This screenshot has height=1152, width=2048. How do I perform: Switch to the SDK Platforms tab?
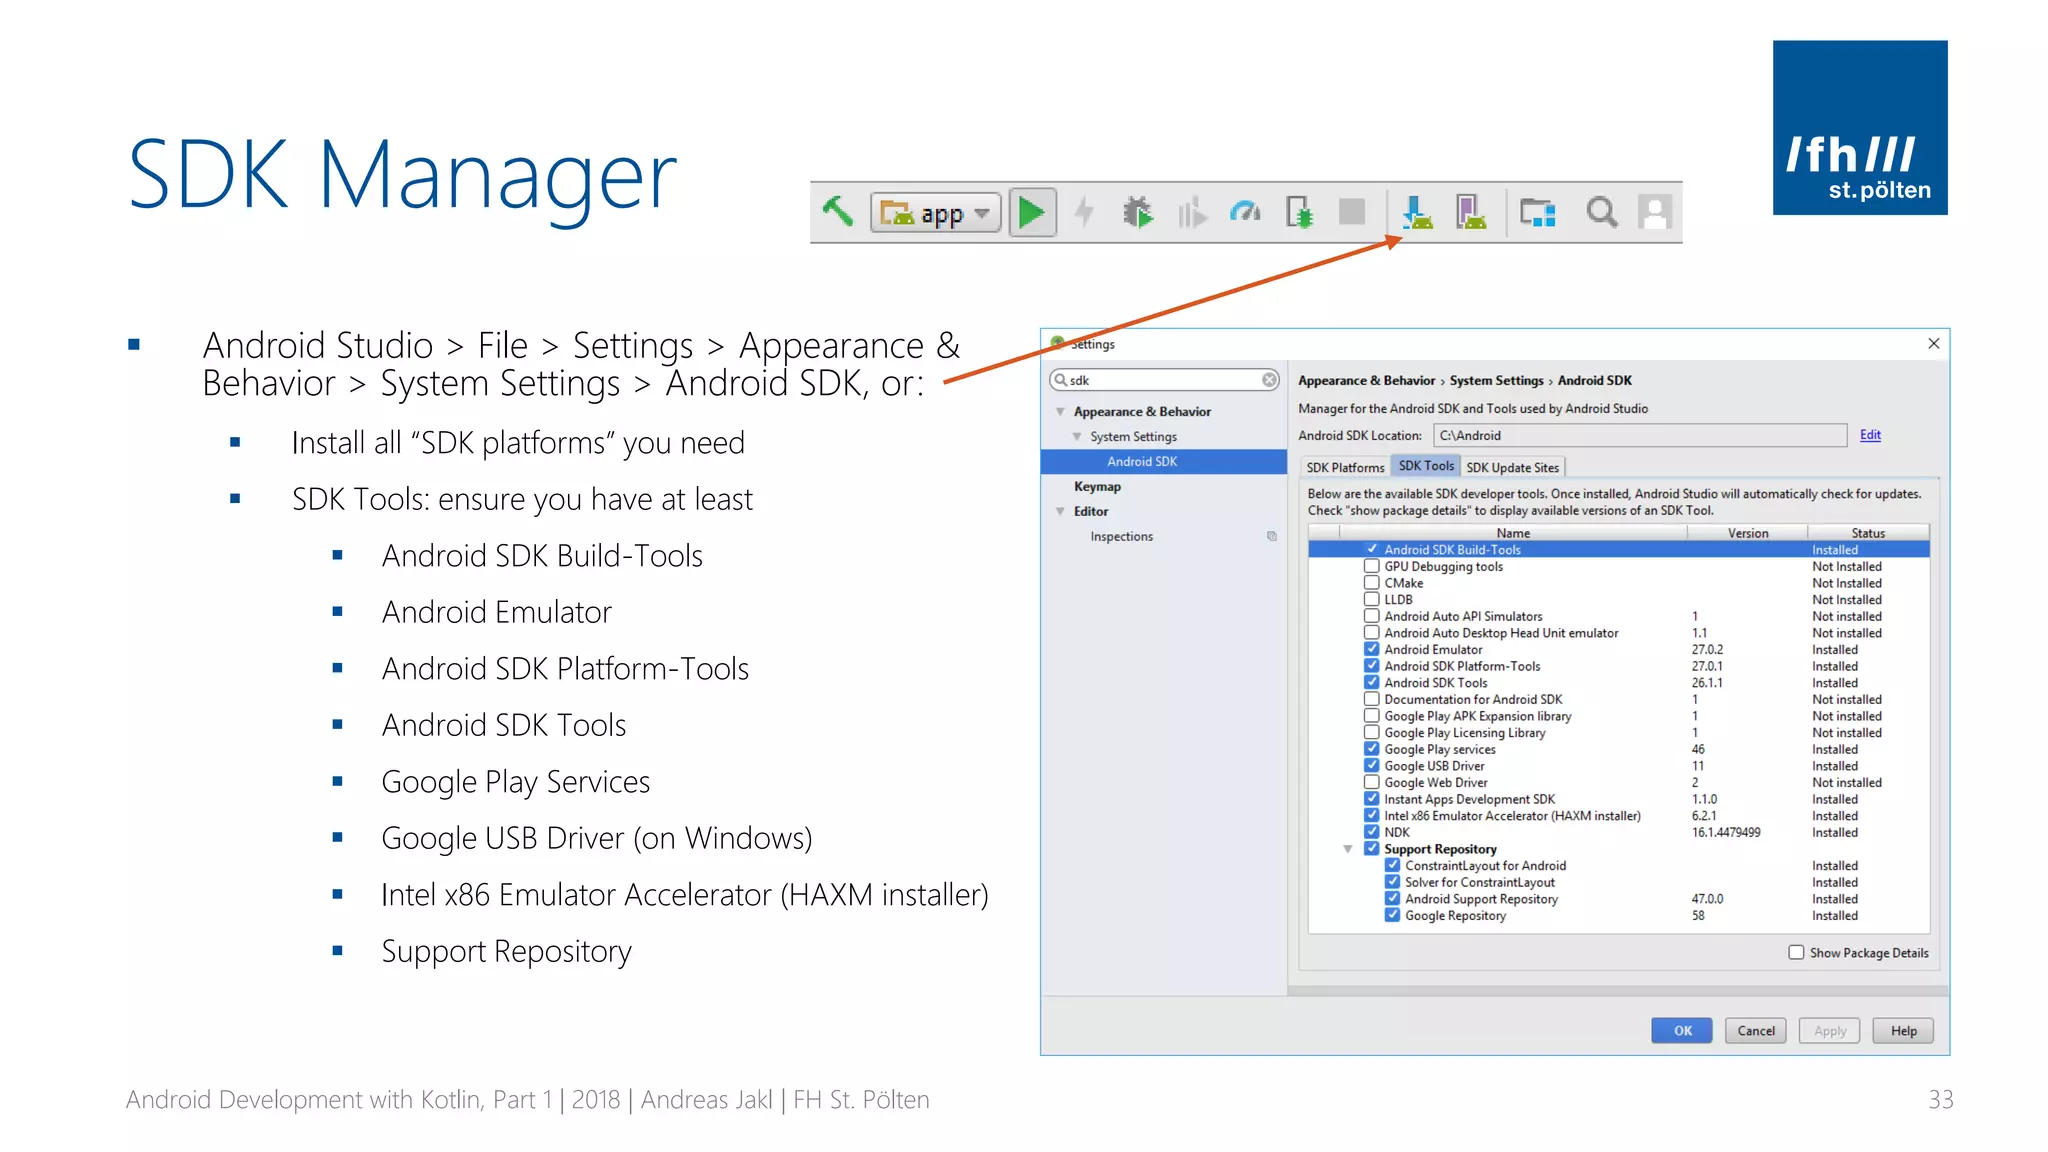[x=1345, y=468]
